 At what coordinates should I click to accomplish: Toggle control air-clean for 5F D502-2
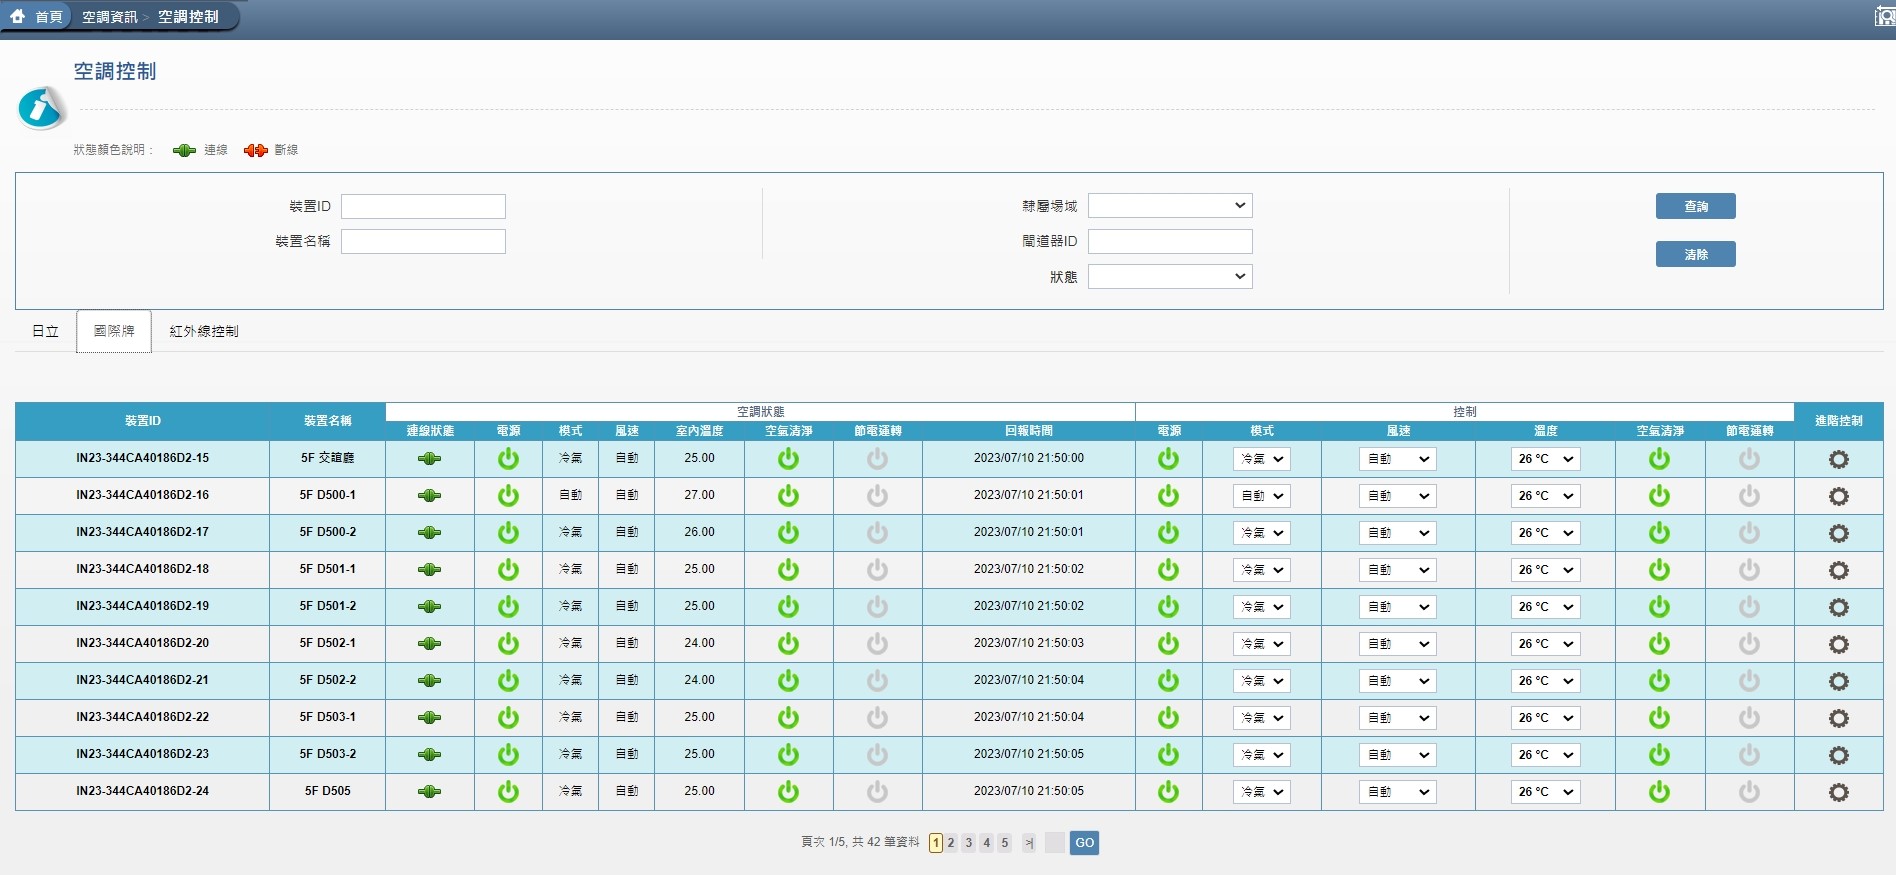click(x=1659, y=681)
